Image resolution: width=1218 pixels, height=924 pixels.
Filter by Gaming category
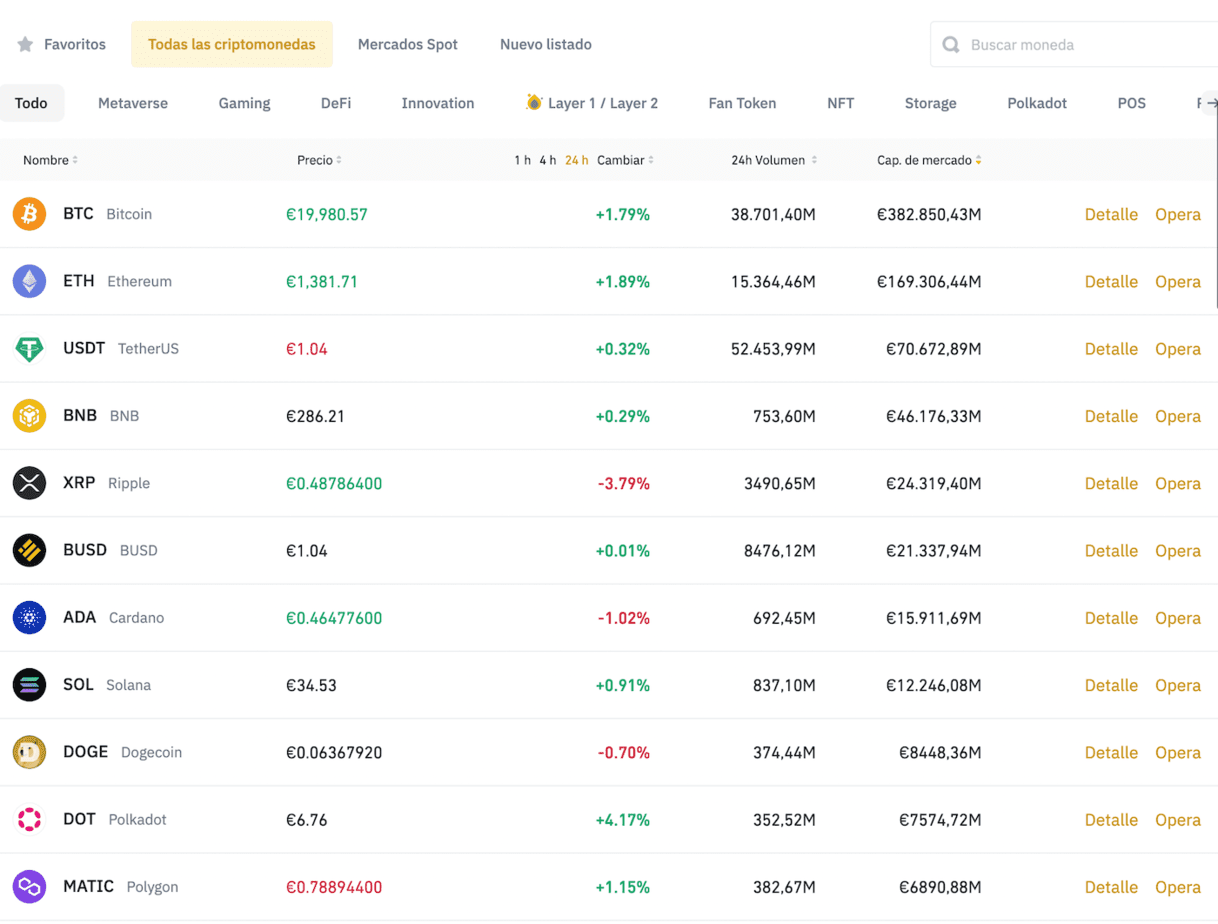pos(245,103)
